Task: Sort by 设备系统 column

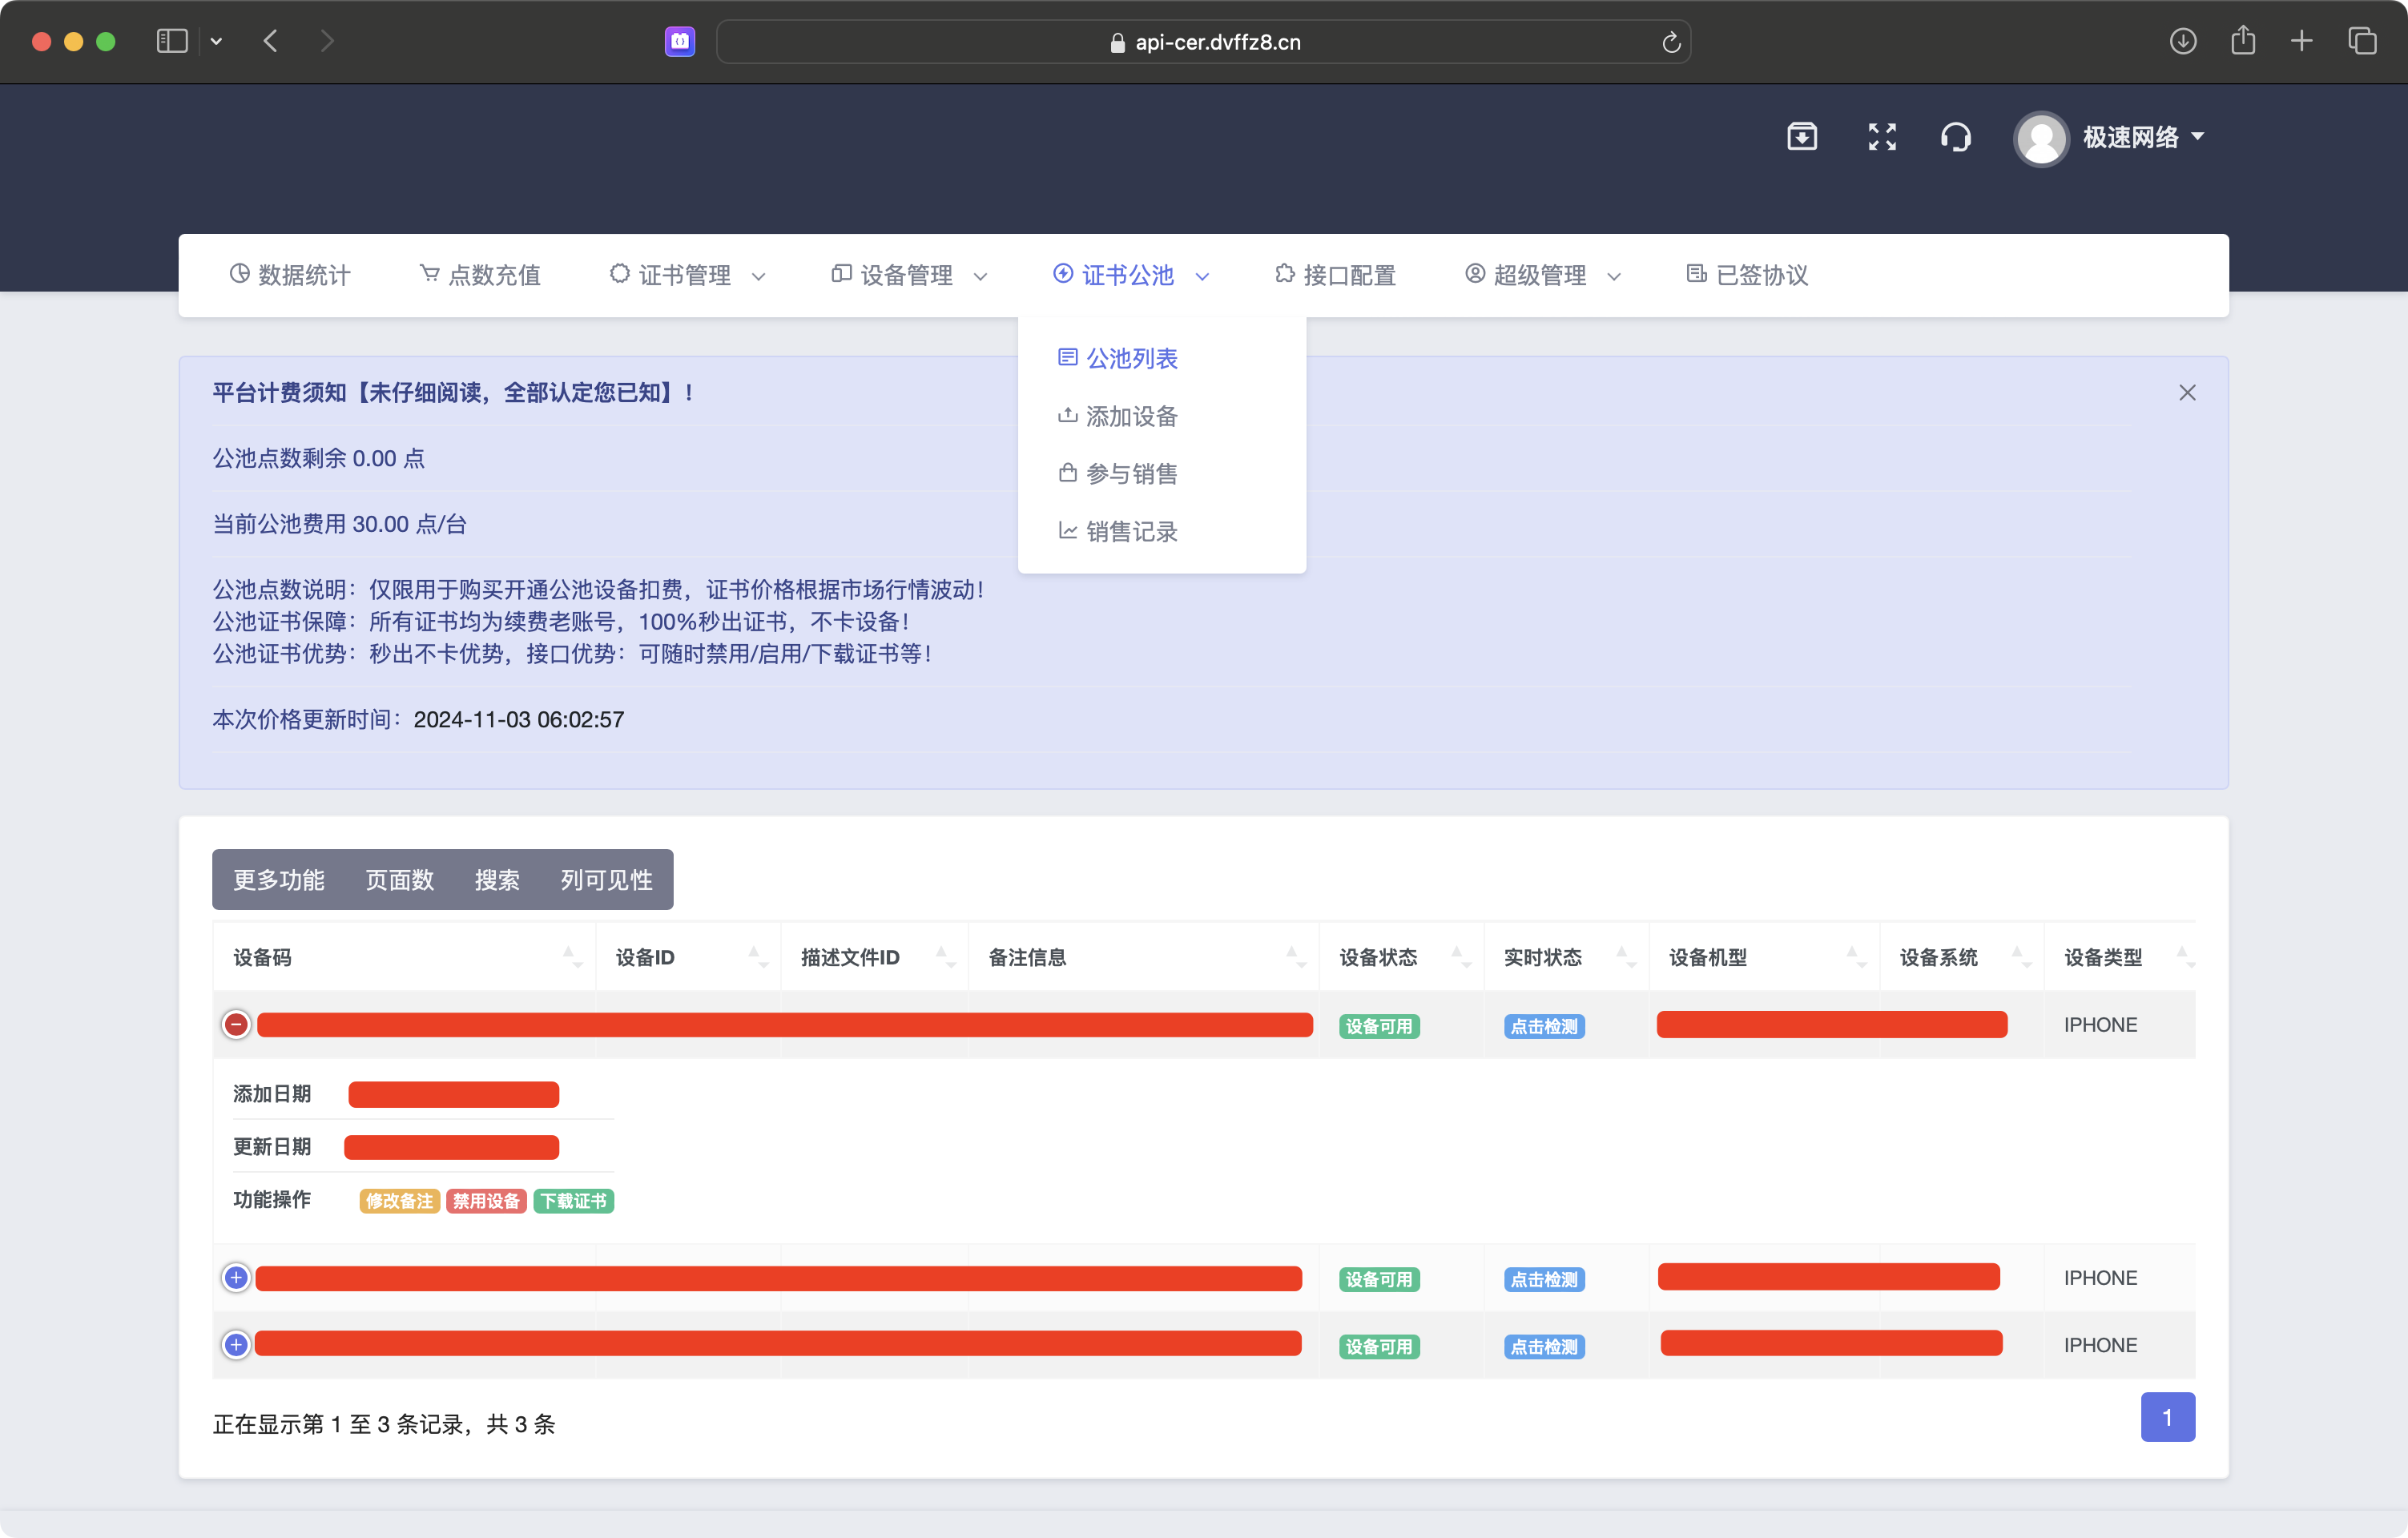Action: tap(1962, 958)
